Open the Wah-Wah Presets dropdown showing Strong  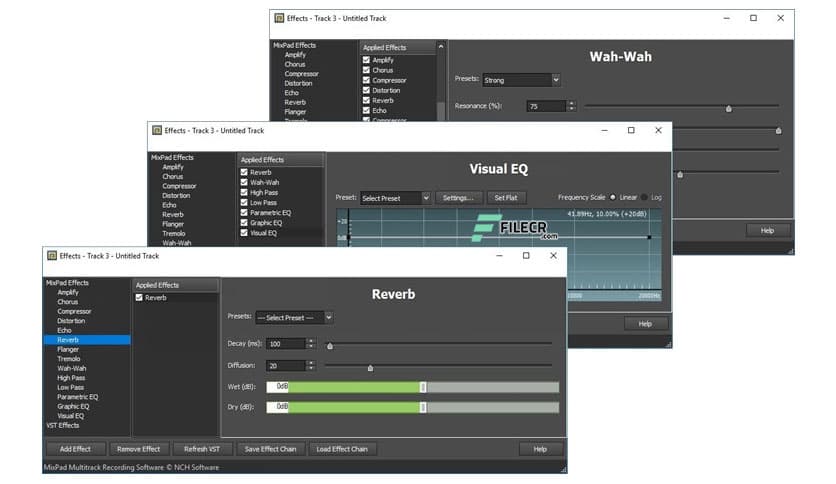[x=520, y=79]
